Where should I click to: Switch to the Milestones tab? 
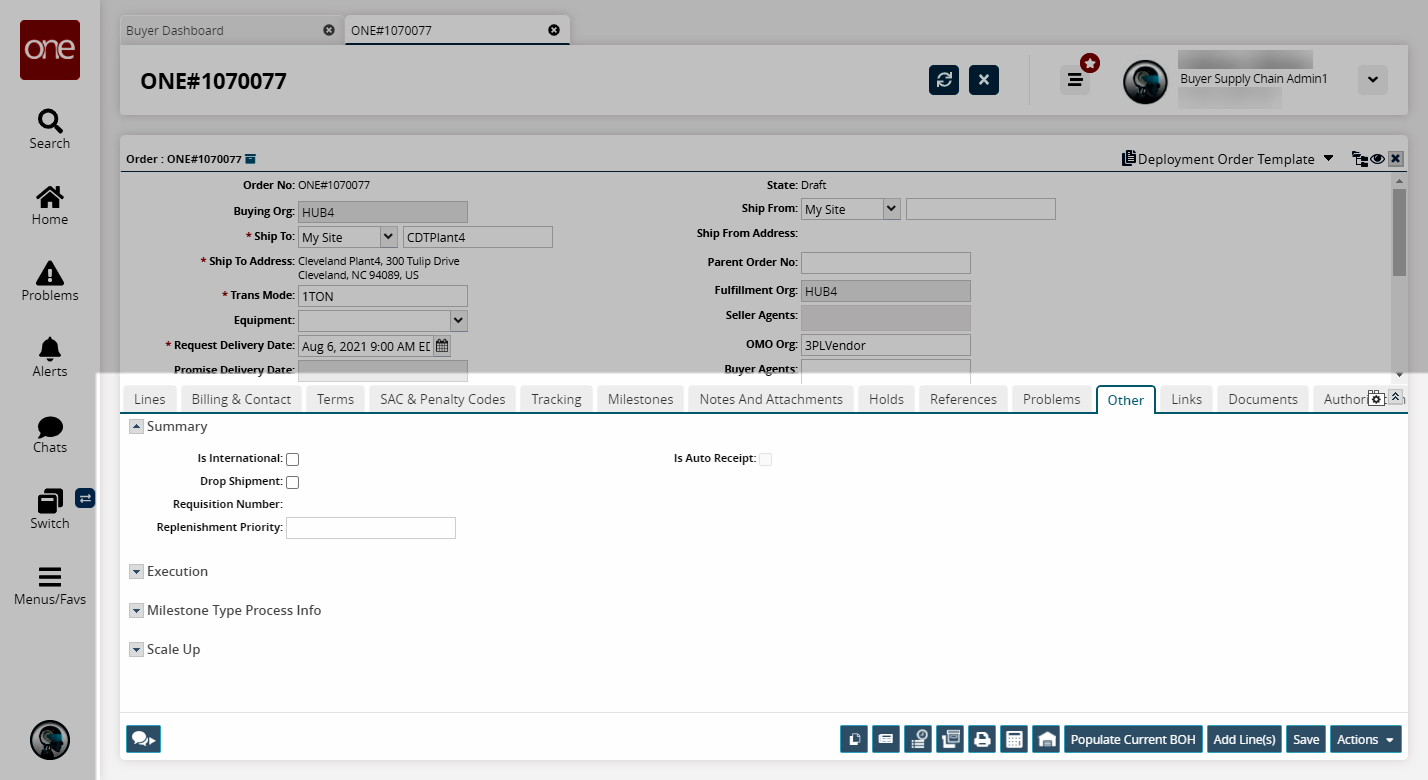pos(640,399)
